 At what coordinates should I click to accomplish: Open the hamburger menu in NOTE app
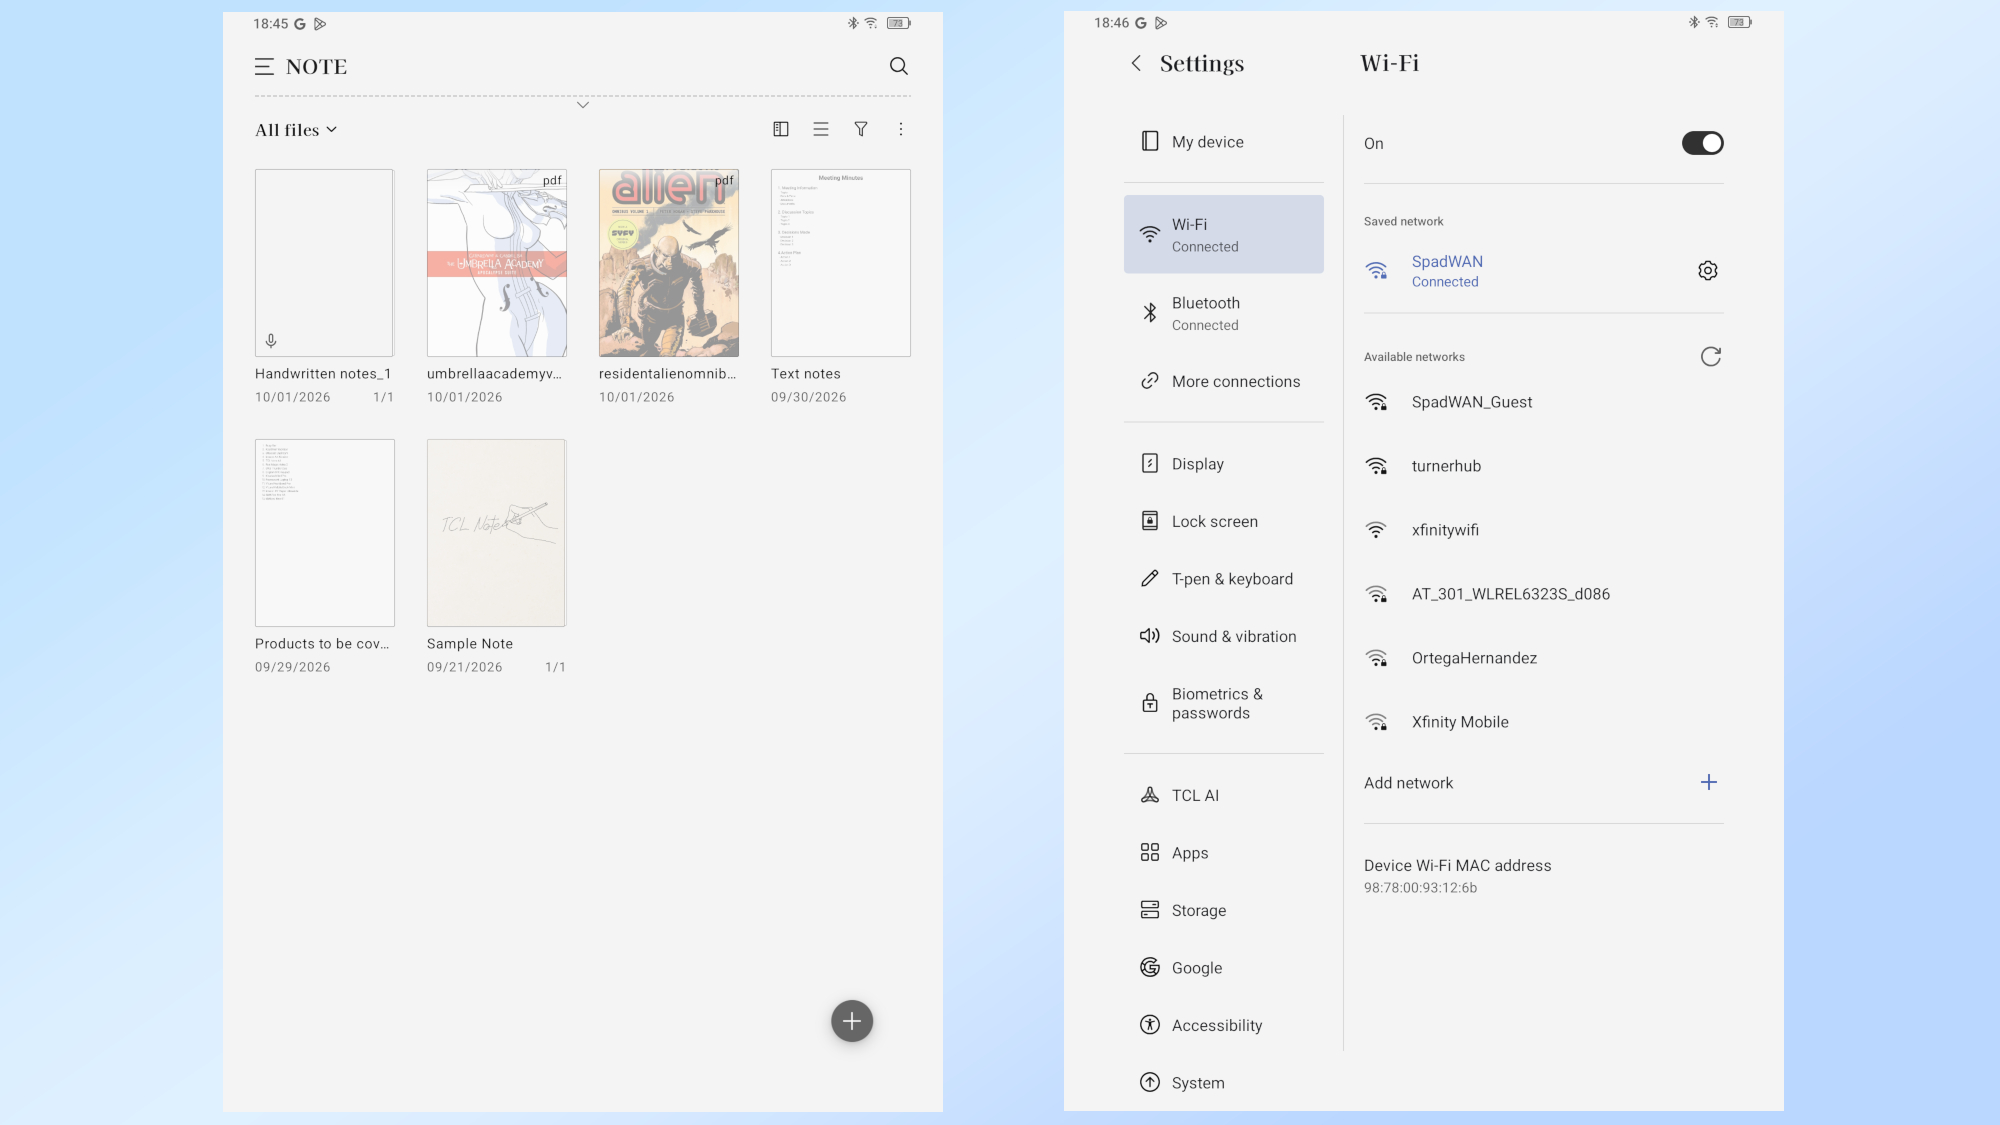click(x=264, y=67)
